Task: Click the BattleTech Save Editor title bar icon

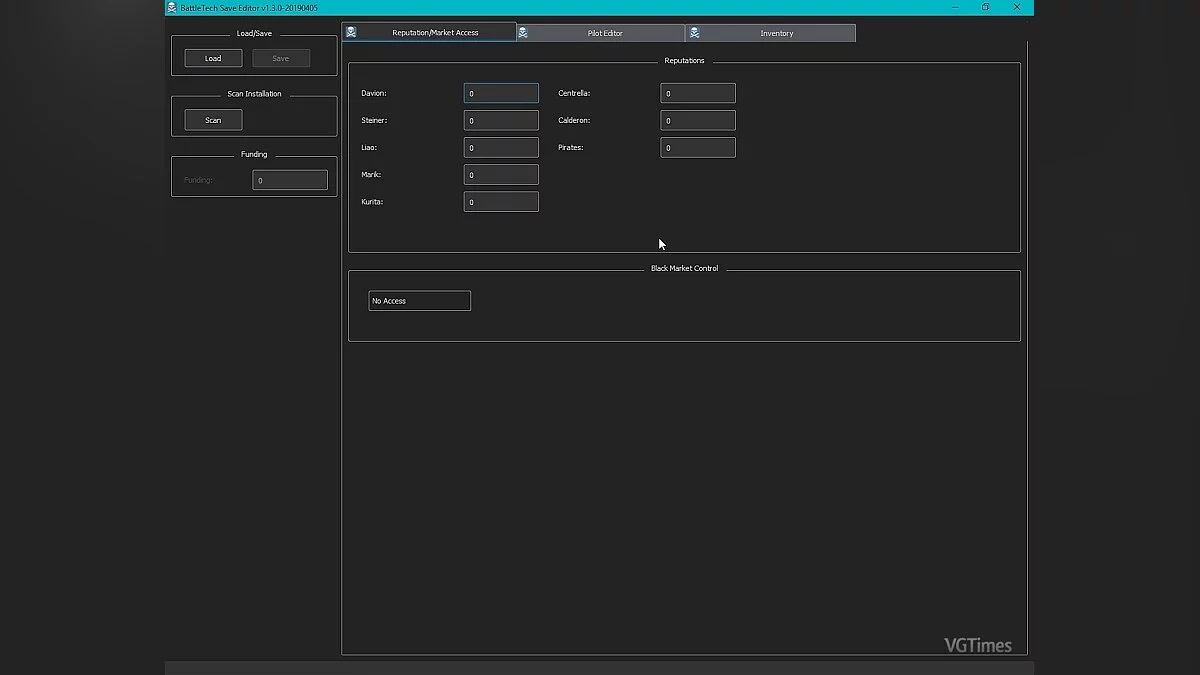Action: click(172, 8)
